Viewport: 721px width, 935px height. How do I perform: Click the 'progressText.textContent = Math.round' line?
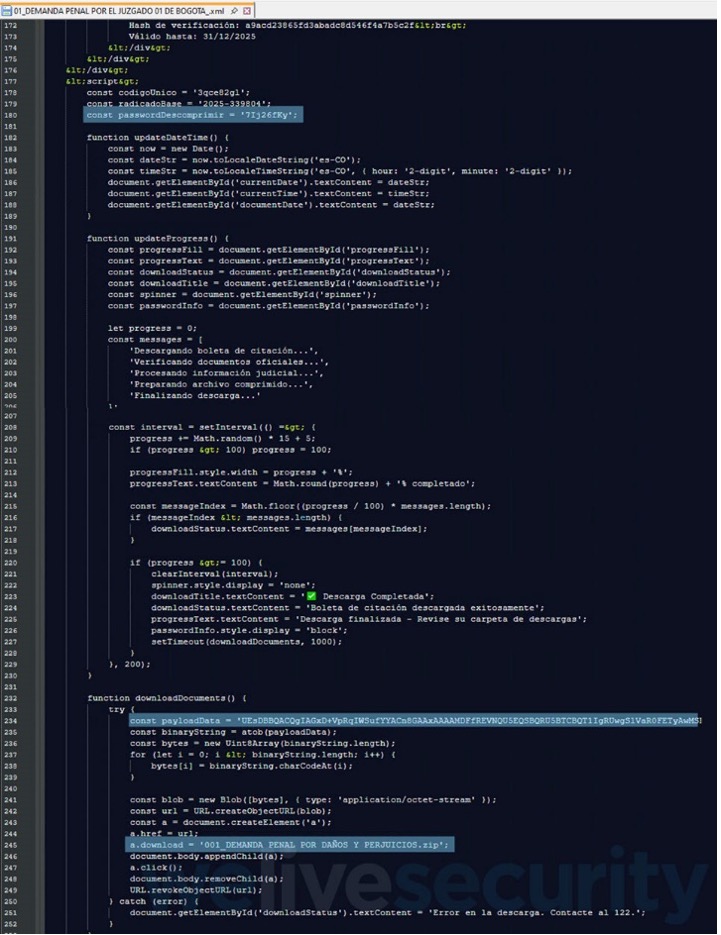point(302,484)
